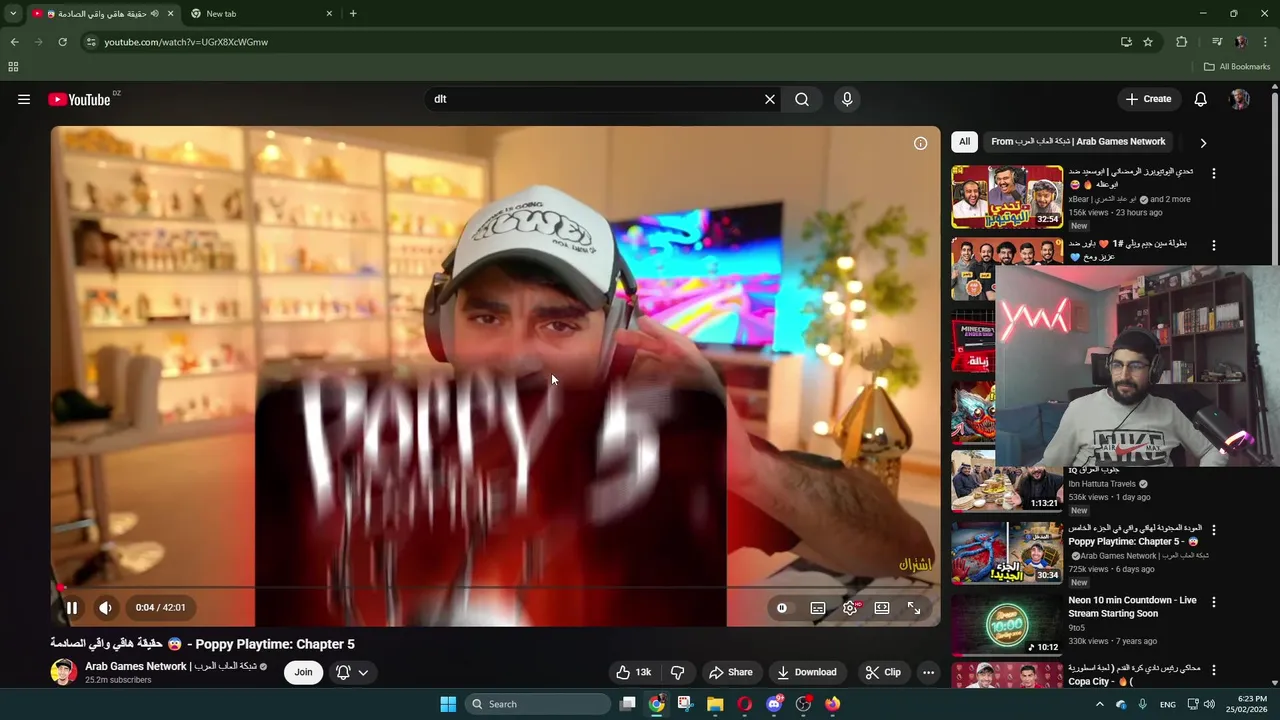Like the video (13k)
The height and width of the screenshot is (720, 1280).
(634, 672)
